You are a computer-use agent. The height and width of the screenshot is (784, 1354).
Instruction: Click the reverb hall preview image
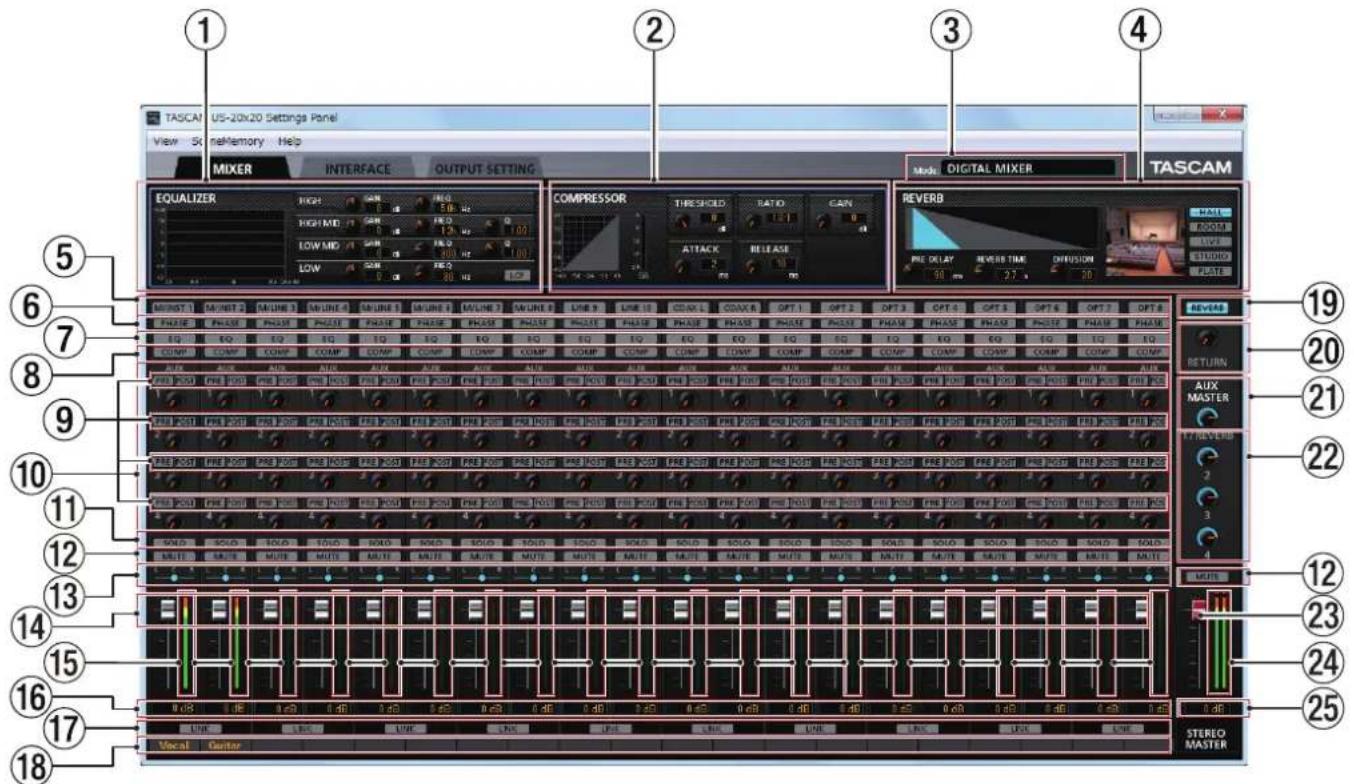click(1146, 241)
